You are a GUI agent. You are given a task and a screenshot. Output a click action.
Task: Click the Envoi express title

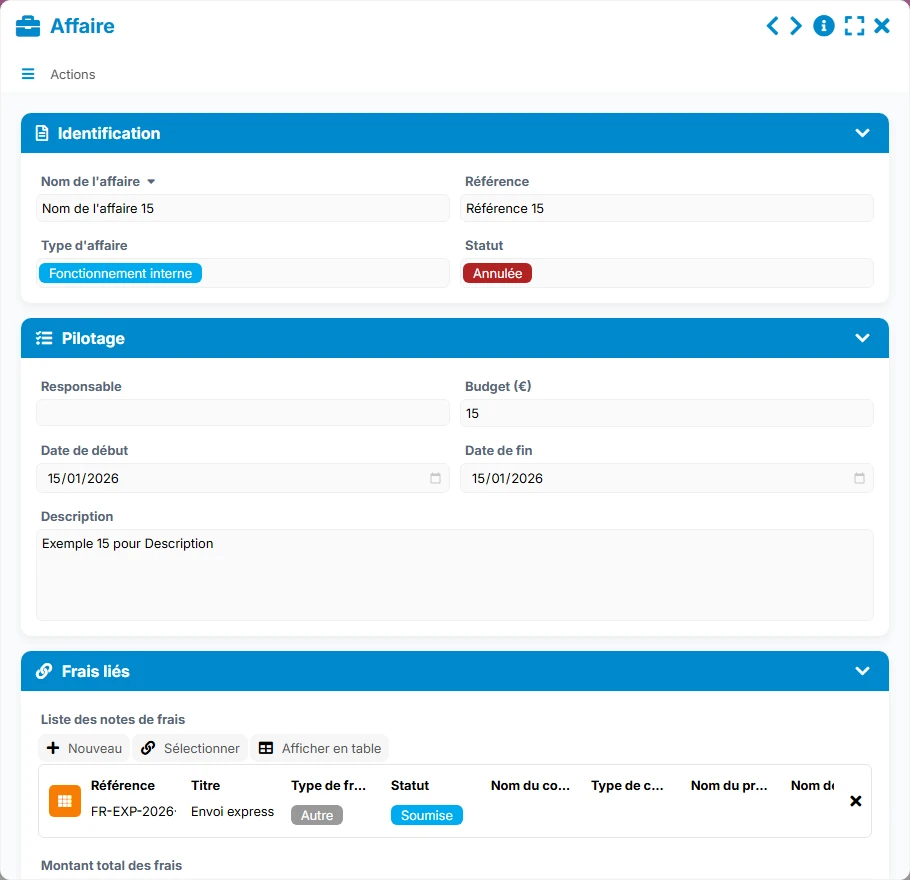pyautogui.click(x=232, y=812)
